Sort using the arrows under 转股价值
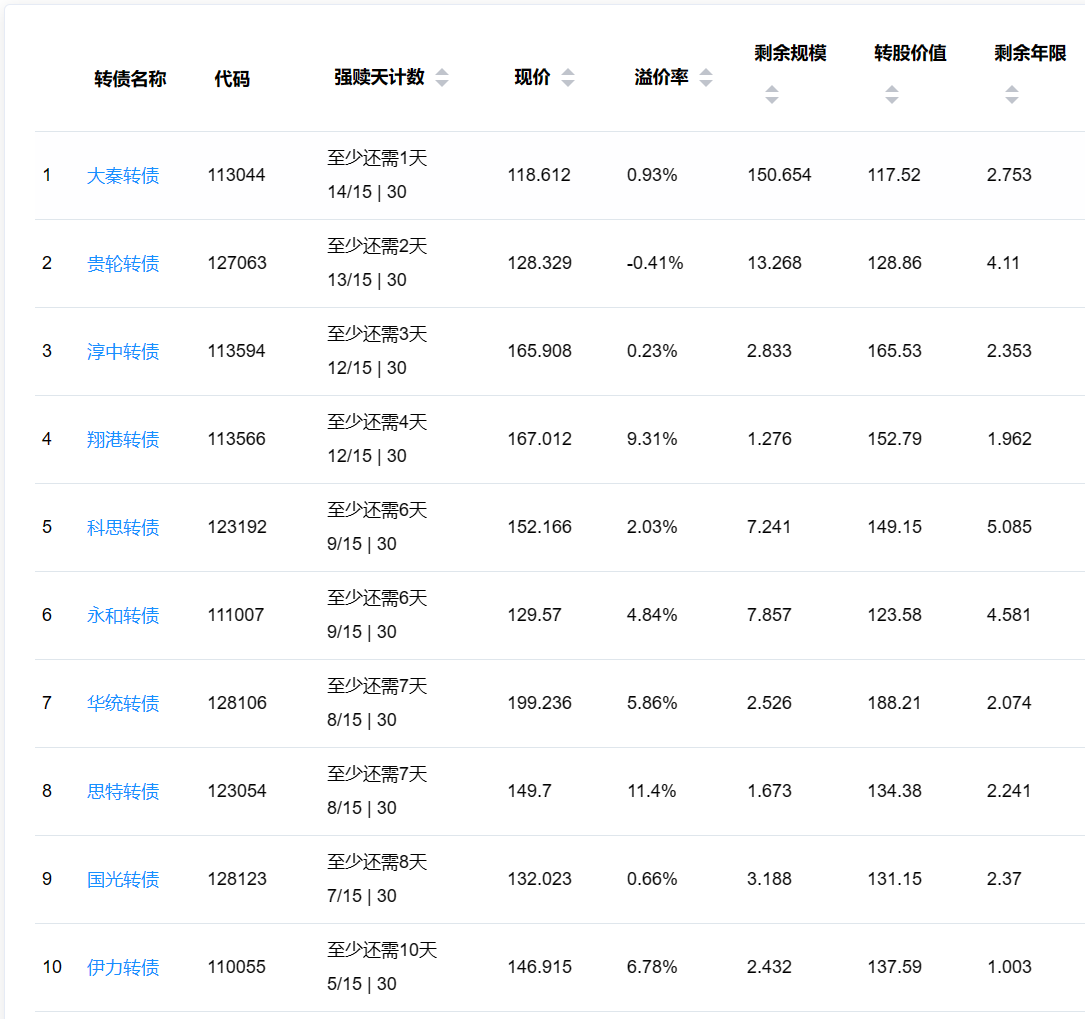The image size is (1085, 1019). pyautogui.click(x=891, y=95)
